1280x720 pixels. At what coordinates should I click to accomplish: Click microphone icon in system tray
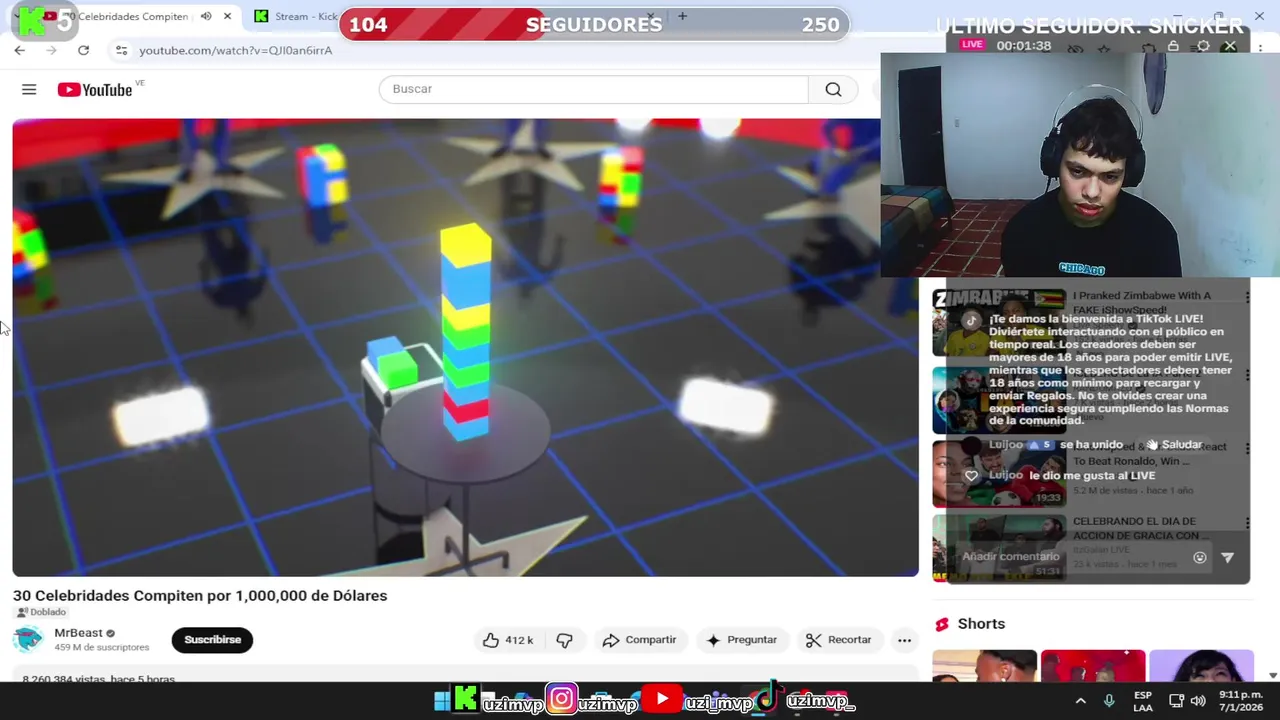pyautogui.click(x=1109, y=701)
